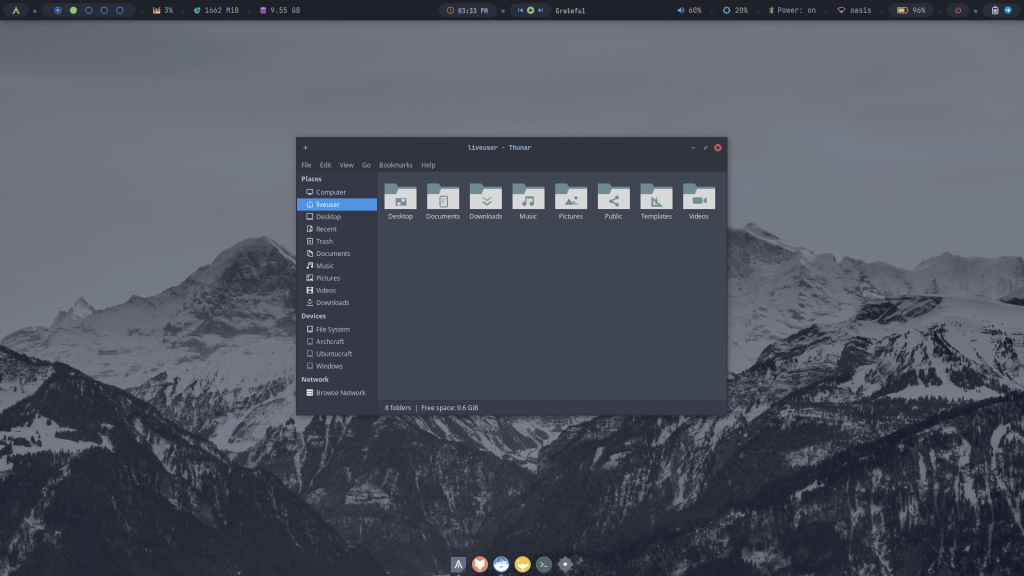The width and height of the screenshot is (1024, 576).
Task: Open the View menu in Thunar
Action: pyautogui.click(x=346, y=165)
